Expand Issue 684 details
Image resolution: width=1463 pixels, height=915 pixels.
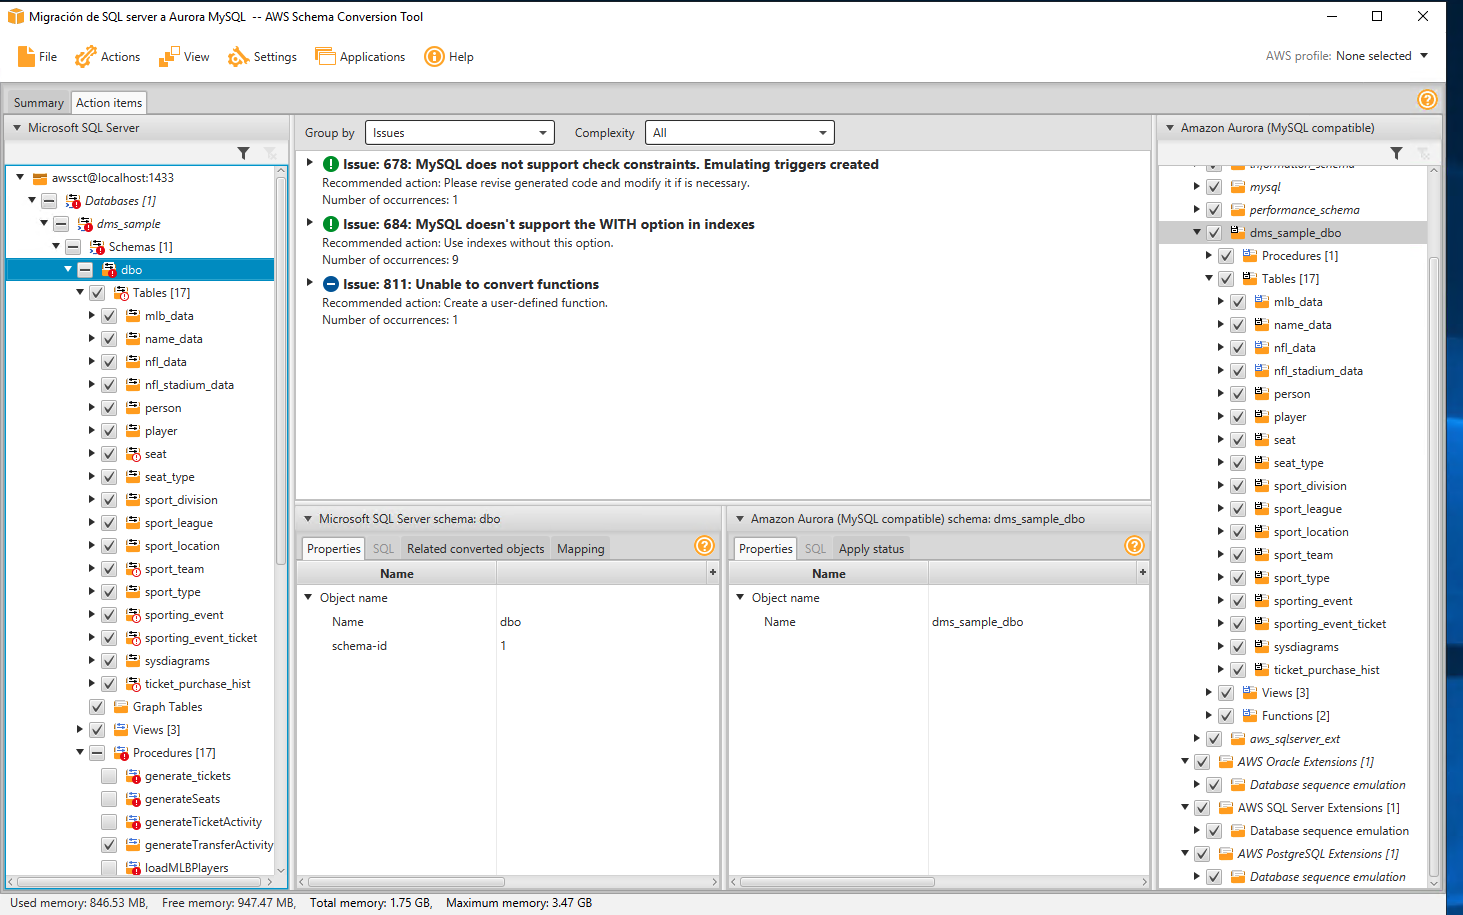[x=310, y=223]
